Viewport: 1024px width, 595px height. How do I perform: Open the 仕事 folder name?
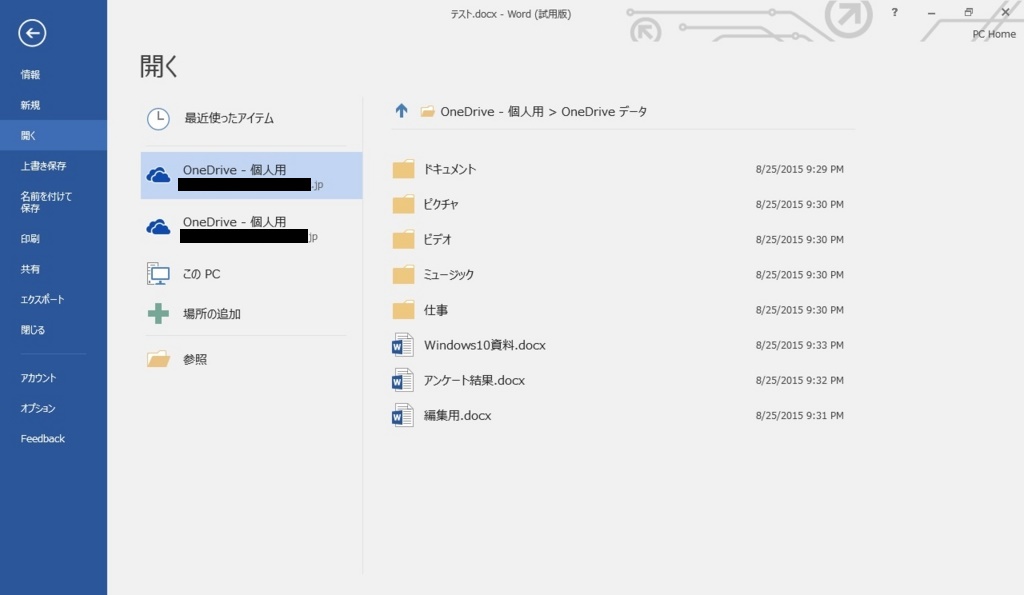coord(436,310)
